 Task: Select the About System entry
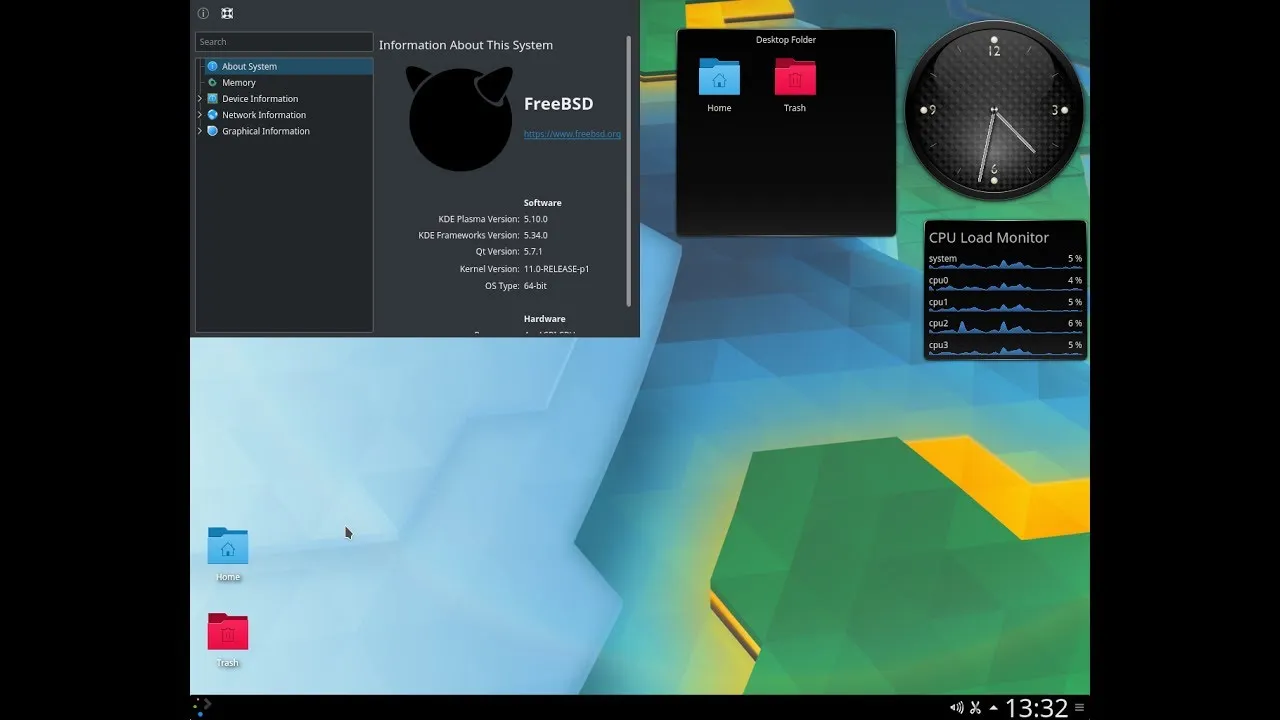click(249, 67)
